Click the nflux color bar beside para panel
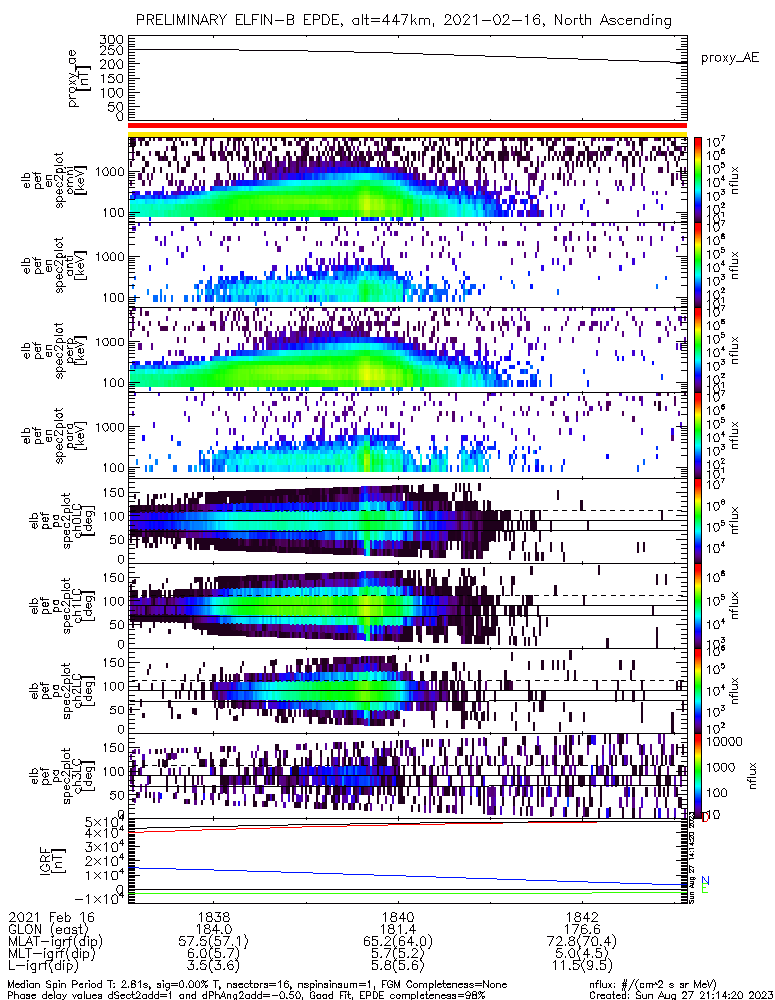 tap(698, 435)
